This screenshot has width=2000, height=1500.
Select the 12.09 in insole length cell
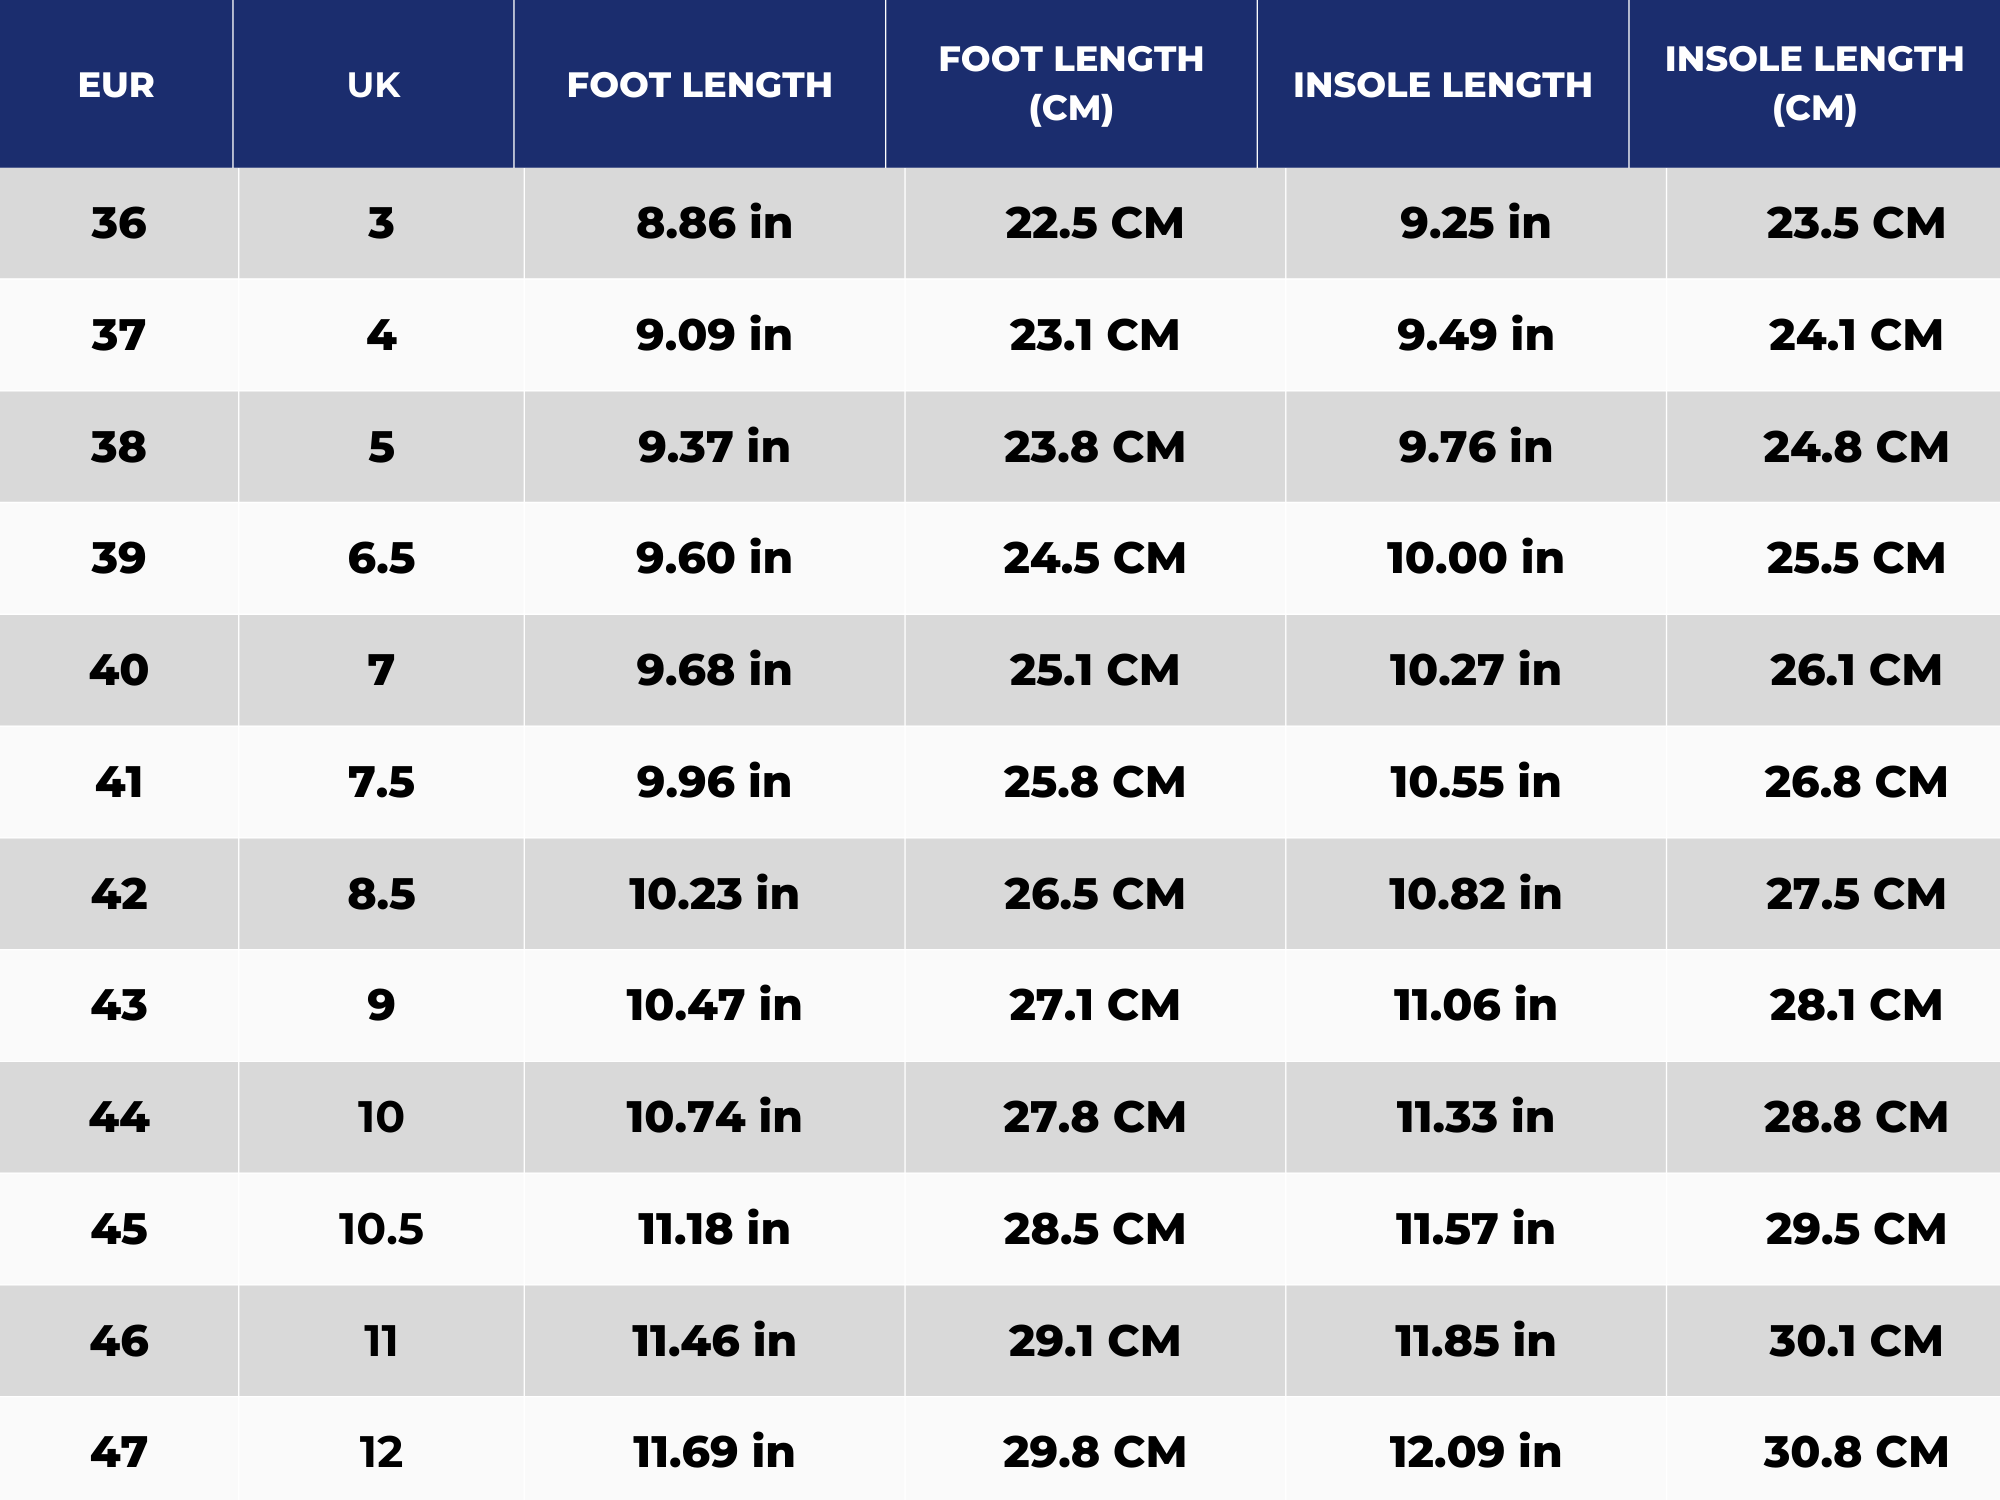click(1475, 1452)
